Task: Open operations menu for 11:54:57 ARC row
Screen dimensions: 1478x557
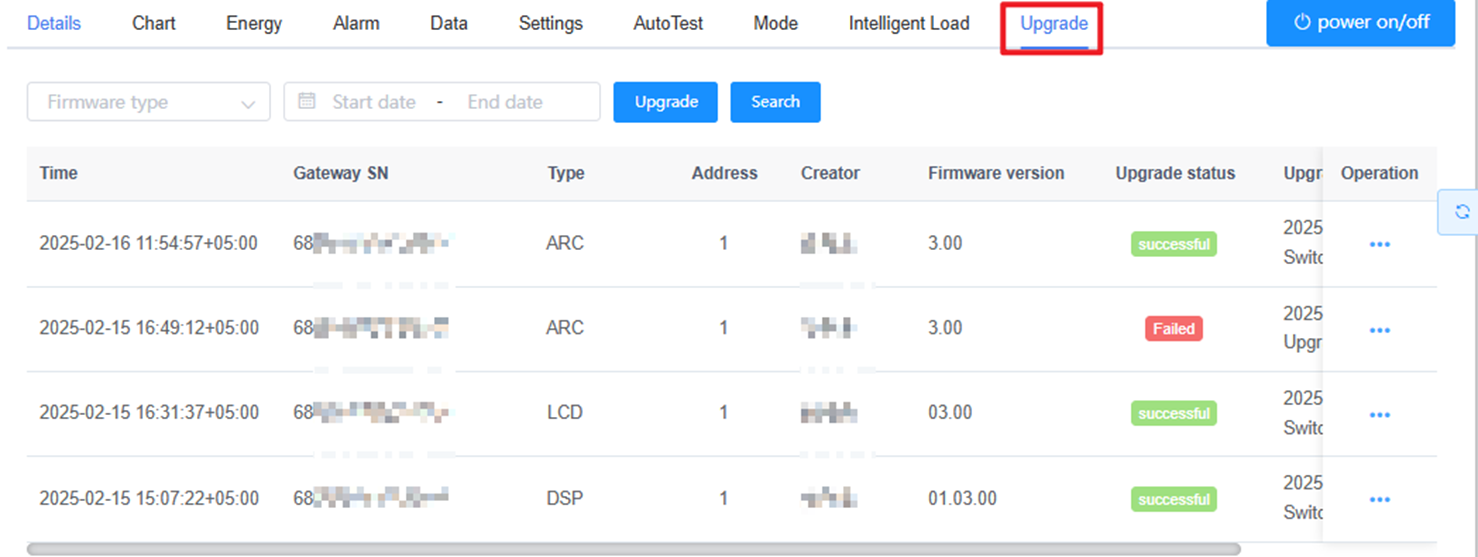Action: click(1380, 244)
